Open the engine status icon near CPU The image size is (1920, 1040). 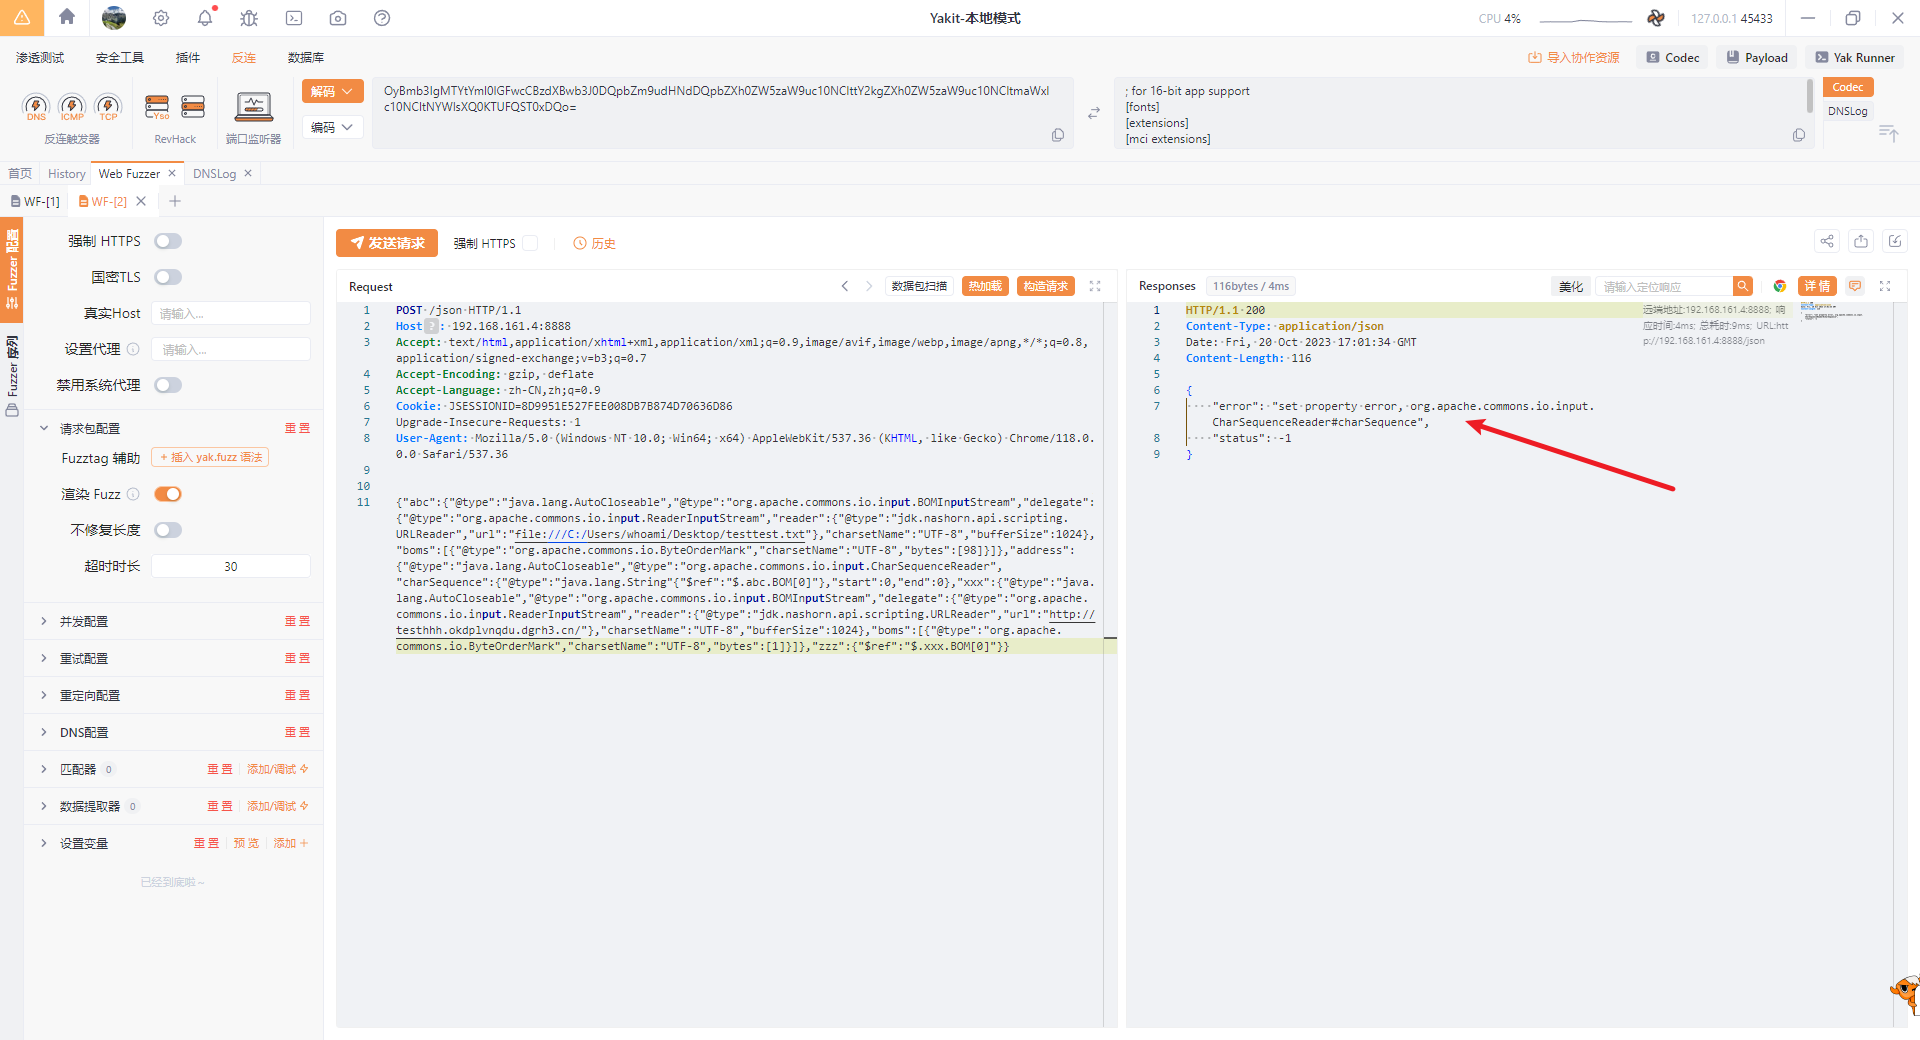[1656, 18]
